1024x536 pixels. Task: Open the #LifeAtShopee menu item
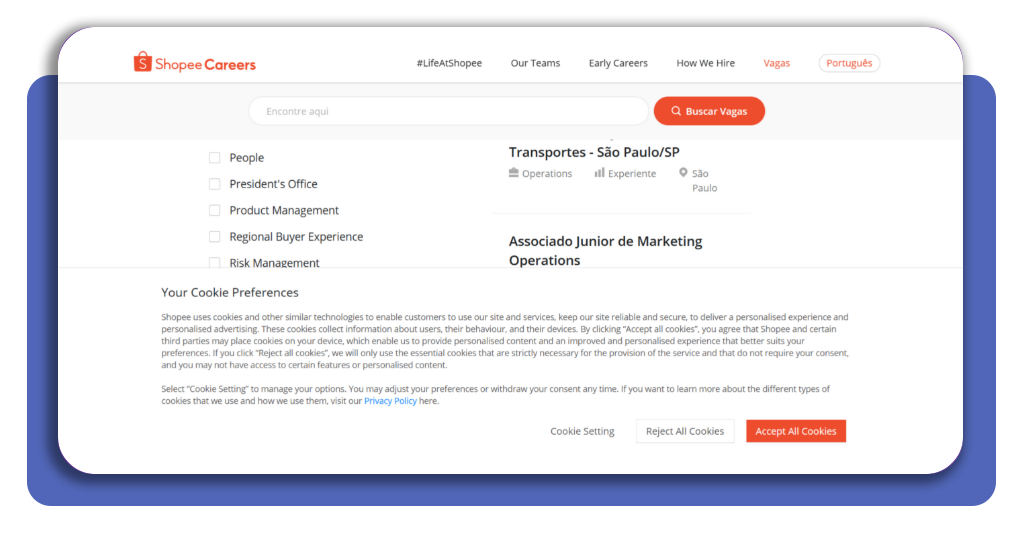pyautogui.click(x=449, y=63)
